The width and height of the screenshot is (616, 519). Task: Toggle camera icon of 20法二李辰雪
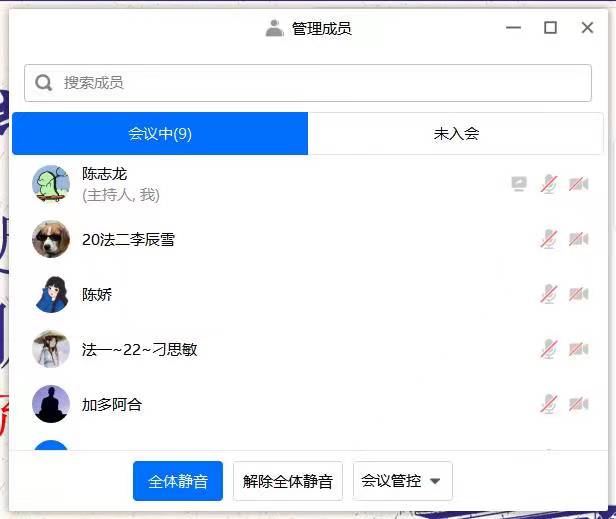point(579,239)
